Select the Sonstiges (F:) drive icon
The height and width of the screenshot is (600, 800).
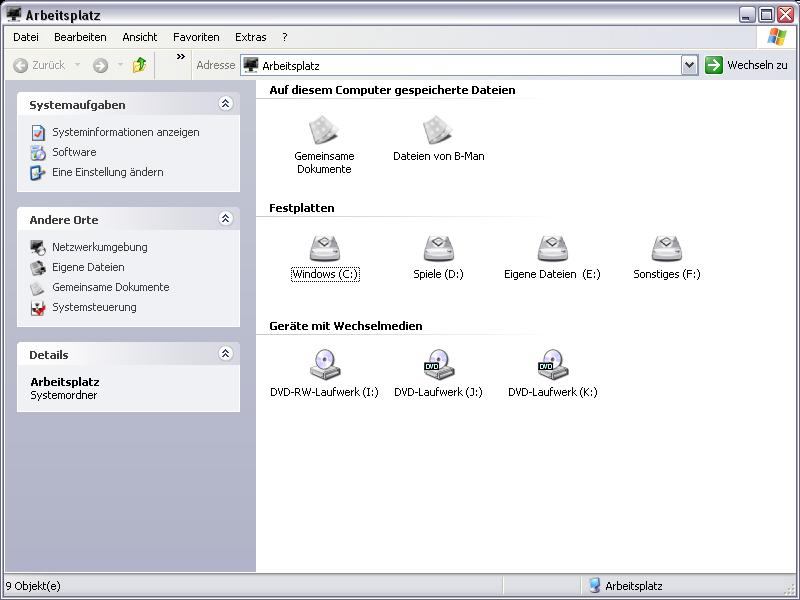coord(666,248)
